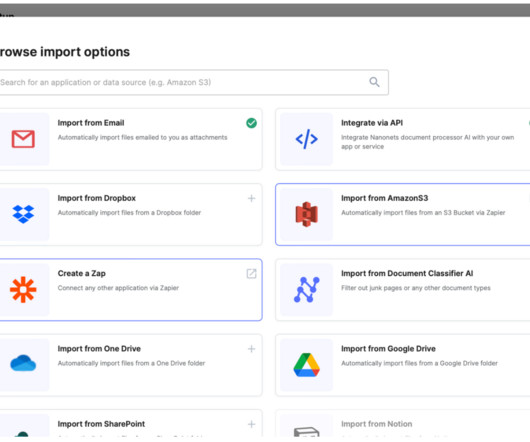Open external link icon on Create a Zap
This screenshot has width=530, height=442.
[251, 273]
